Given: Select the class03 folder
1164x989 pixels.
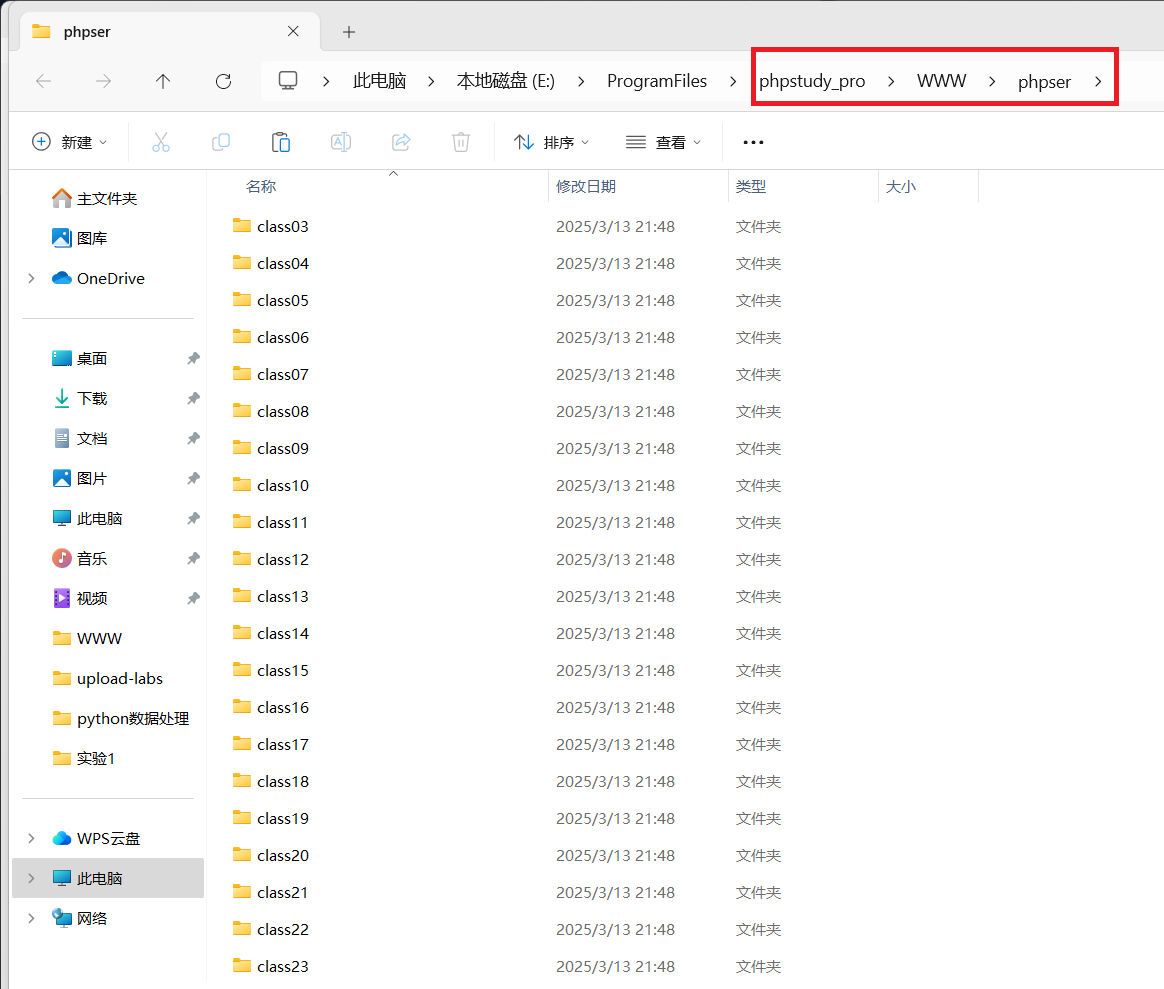Looking at the screenshot, I should (283, 226).
